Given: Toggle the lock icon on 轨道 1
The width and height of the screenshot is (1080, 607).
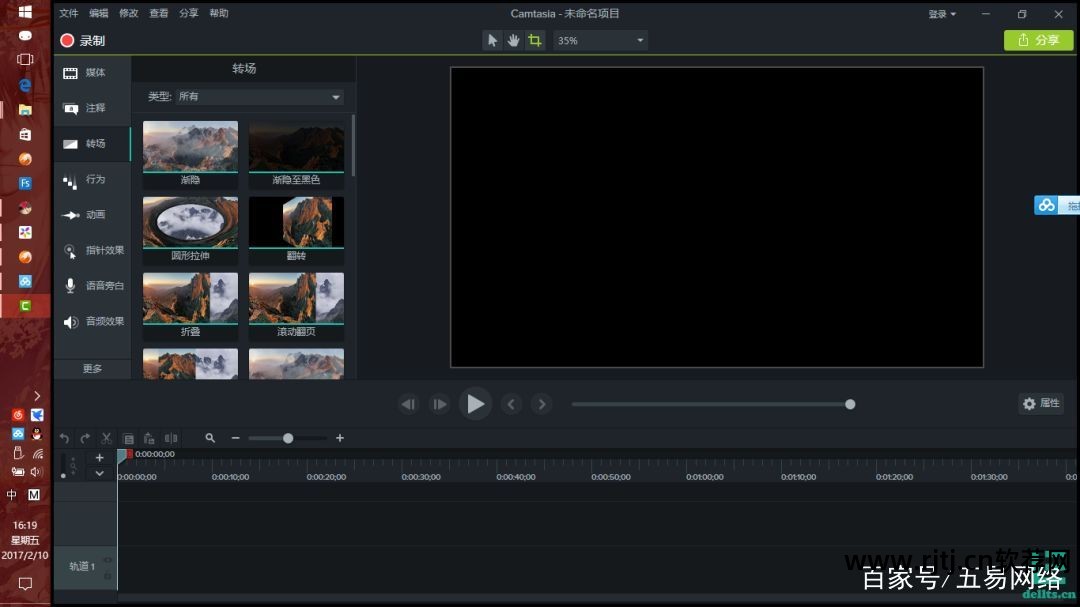Looking at the screenshot, I should (x=107, y=574).
